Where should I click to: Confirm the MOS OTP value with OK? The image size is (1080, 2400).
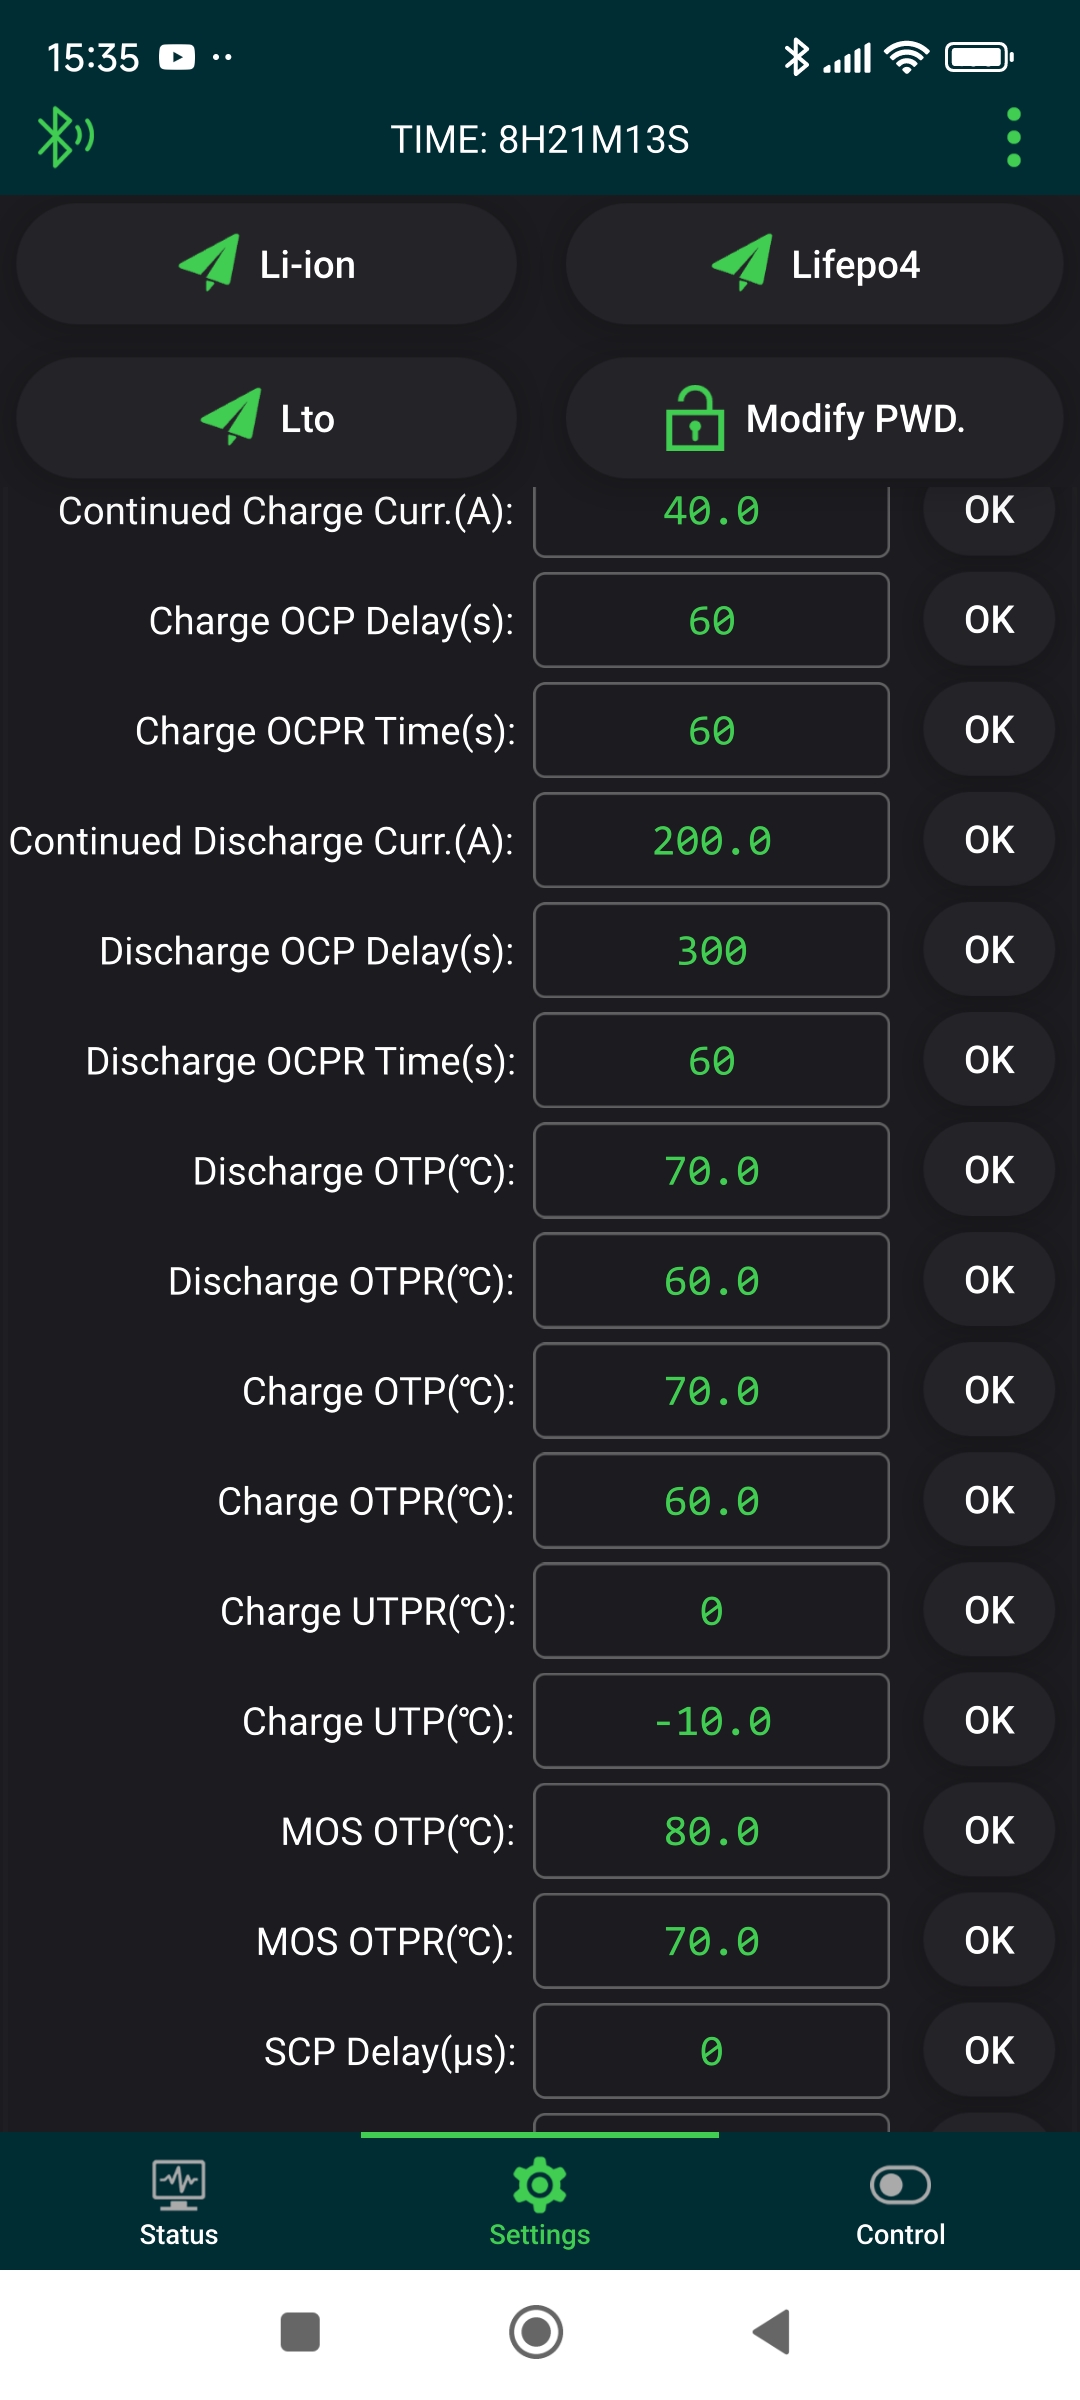click(989, 1830)
